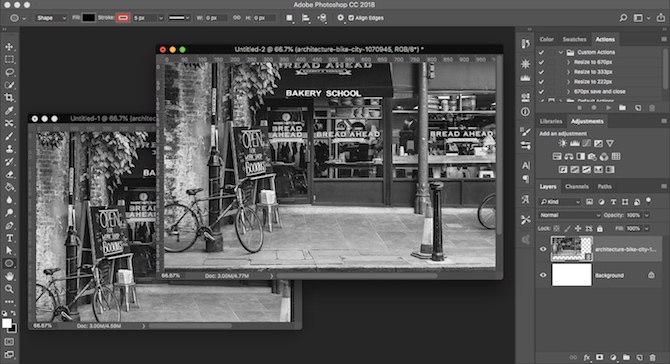Open the Normal blend mode dropdown
Screen dimensions: 670x364
(x=570, y=215)
